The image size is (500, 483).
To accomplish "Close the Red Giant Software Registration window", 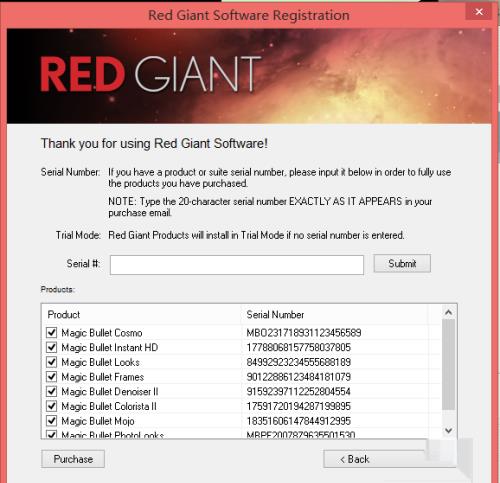I will tap(479, 12).
